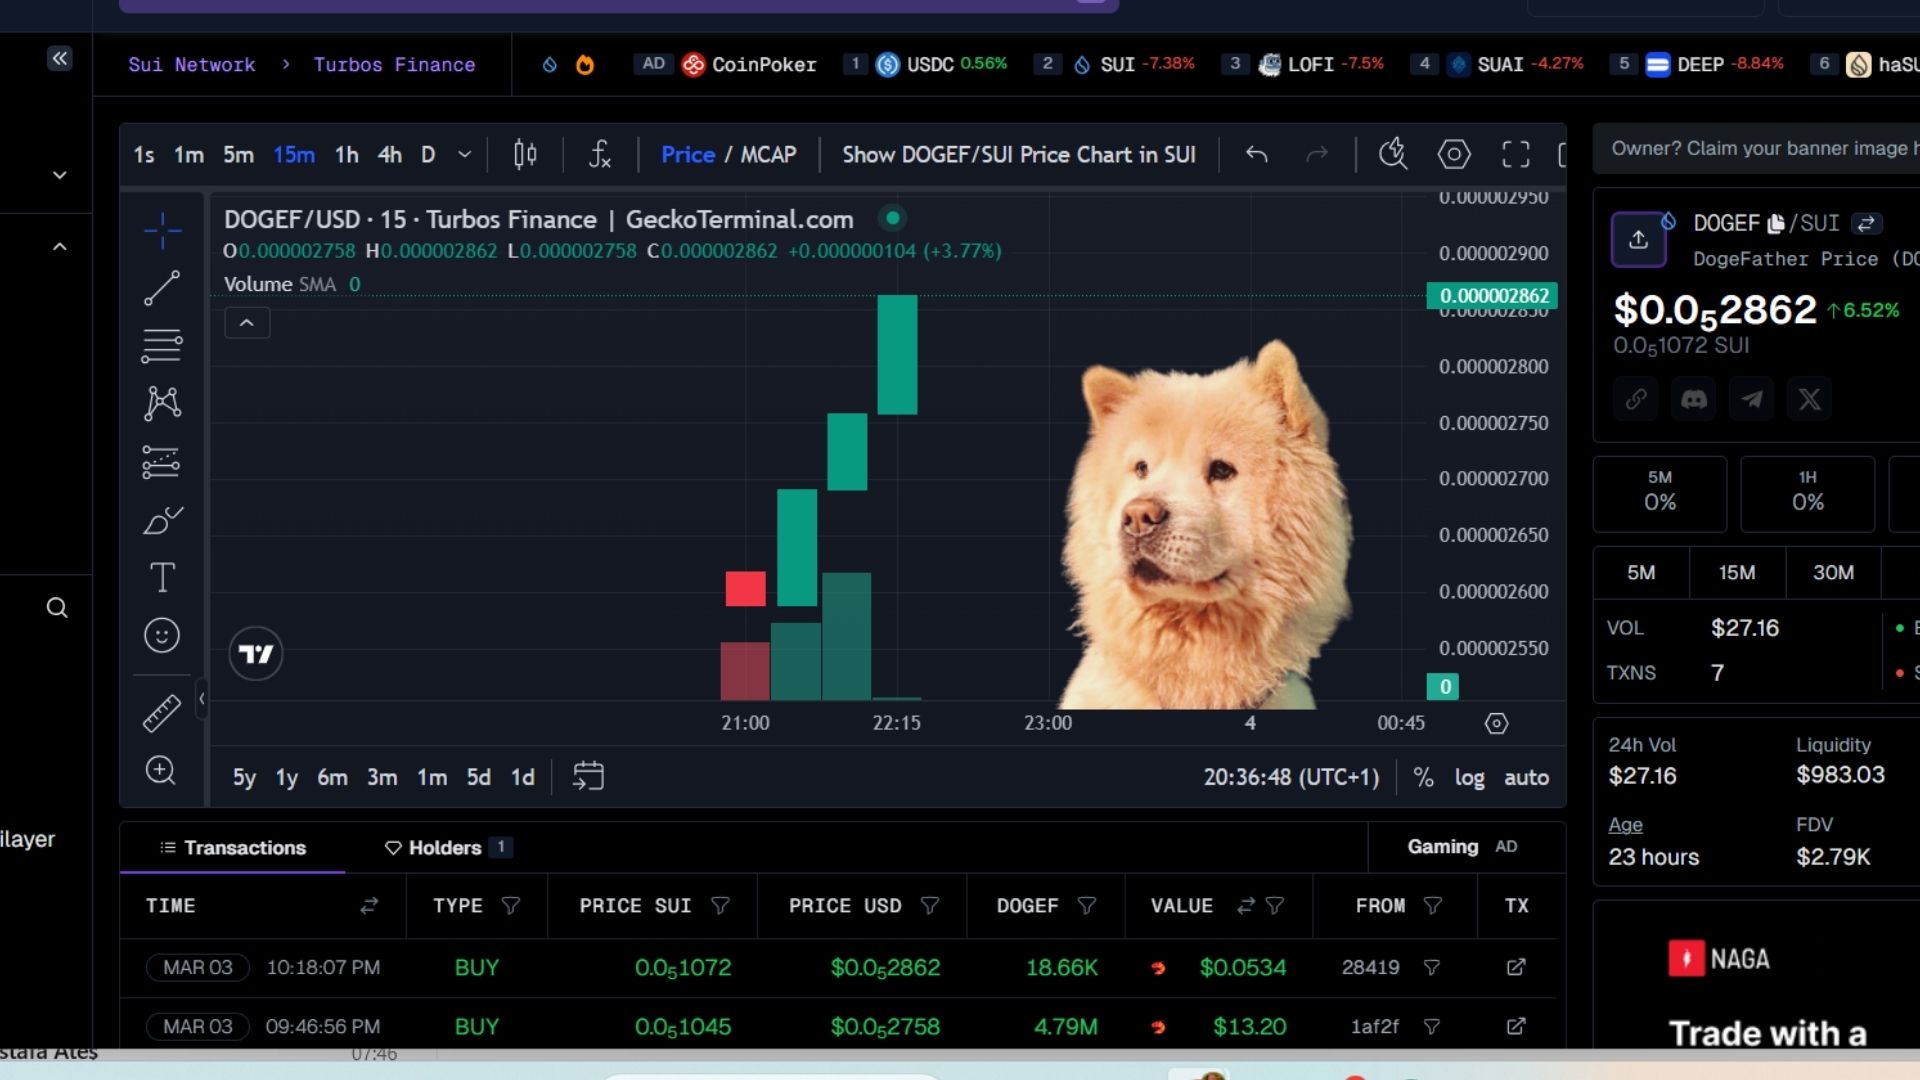Open the go-to-date calendar icon
The image size is (1920, 1080).
[x=588, y=776]
